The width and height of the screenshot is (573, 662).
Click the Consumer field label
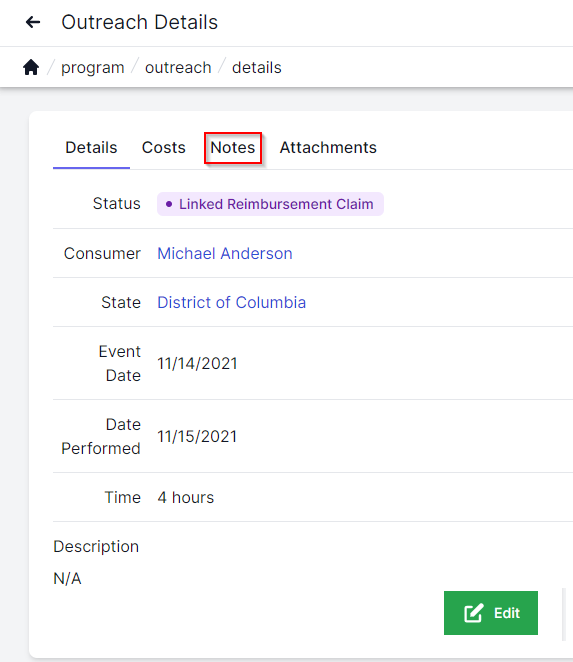pos(102,253)
